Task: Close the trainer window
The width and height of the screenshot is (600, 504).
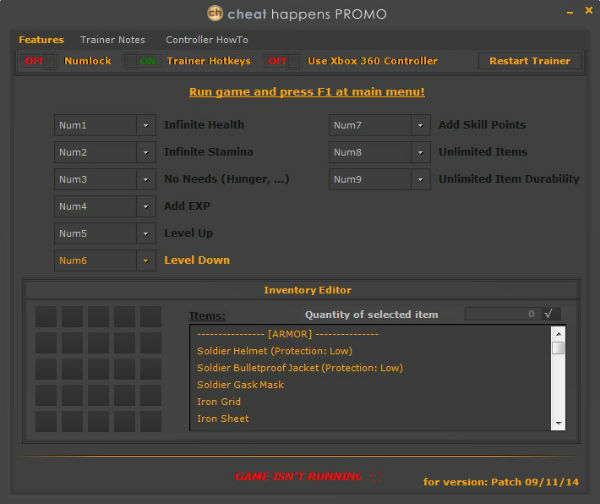Action: click(589, 11)
